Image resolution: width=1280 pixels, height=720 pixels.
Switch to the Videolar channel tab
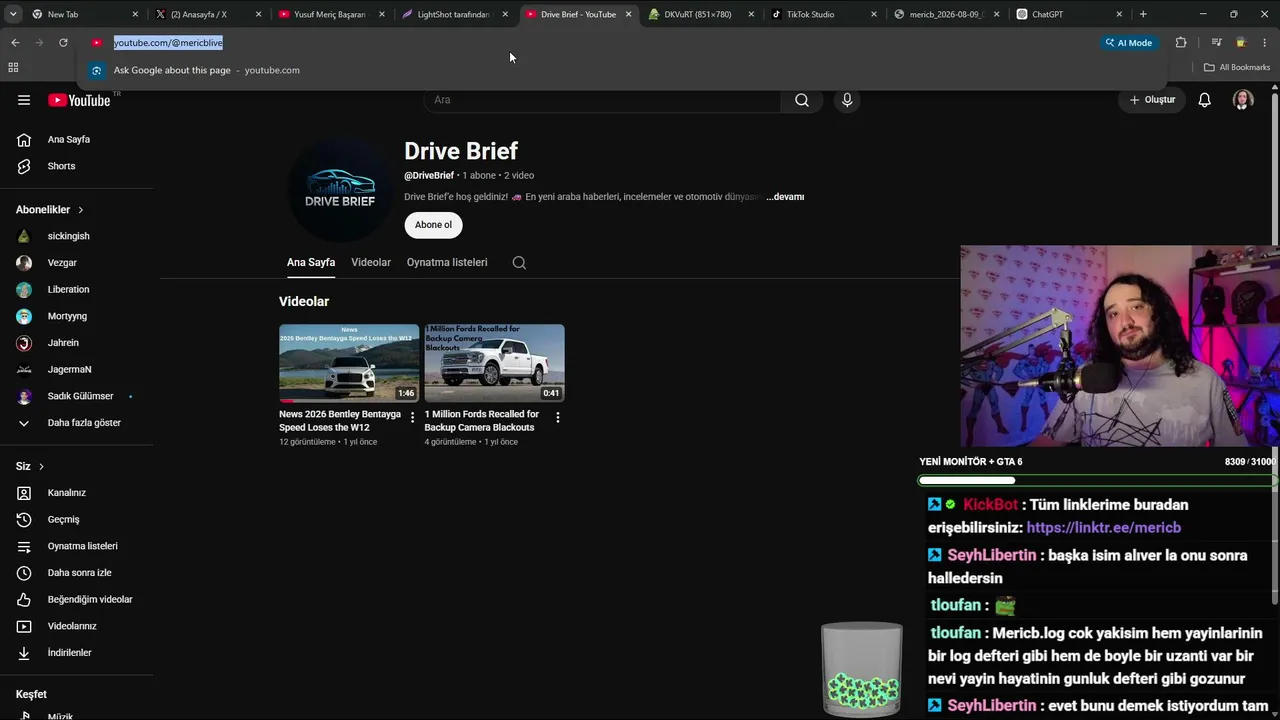pos(371,262)
